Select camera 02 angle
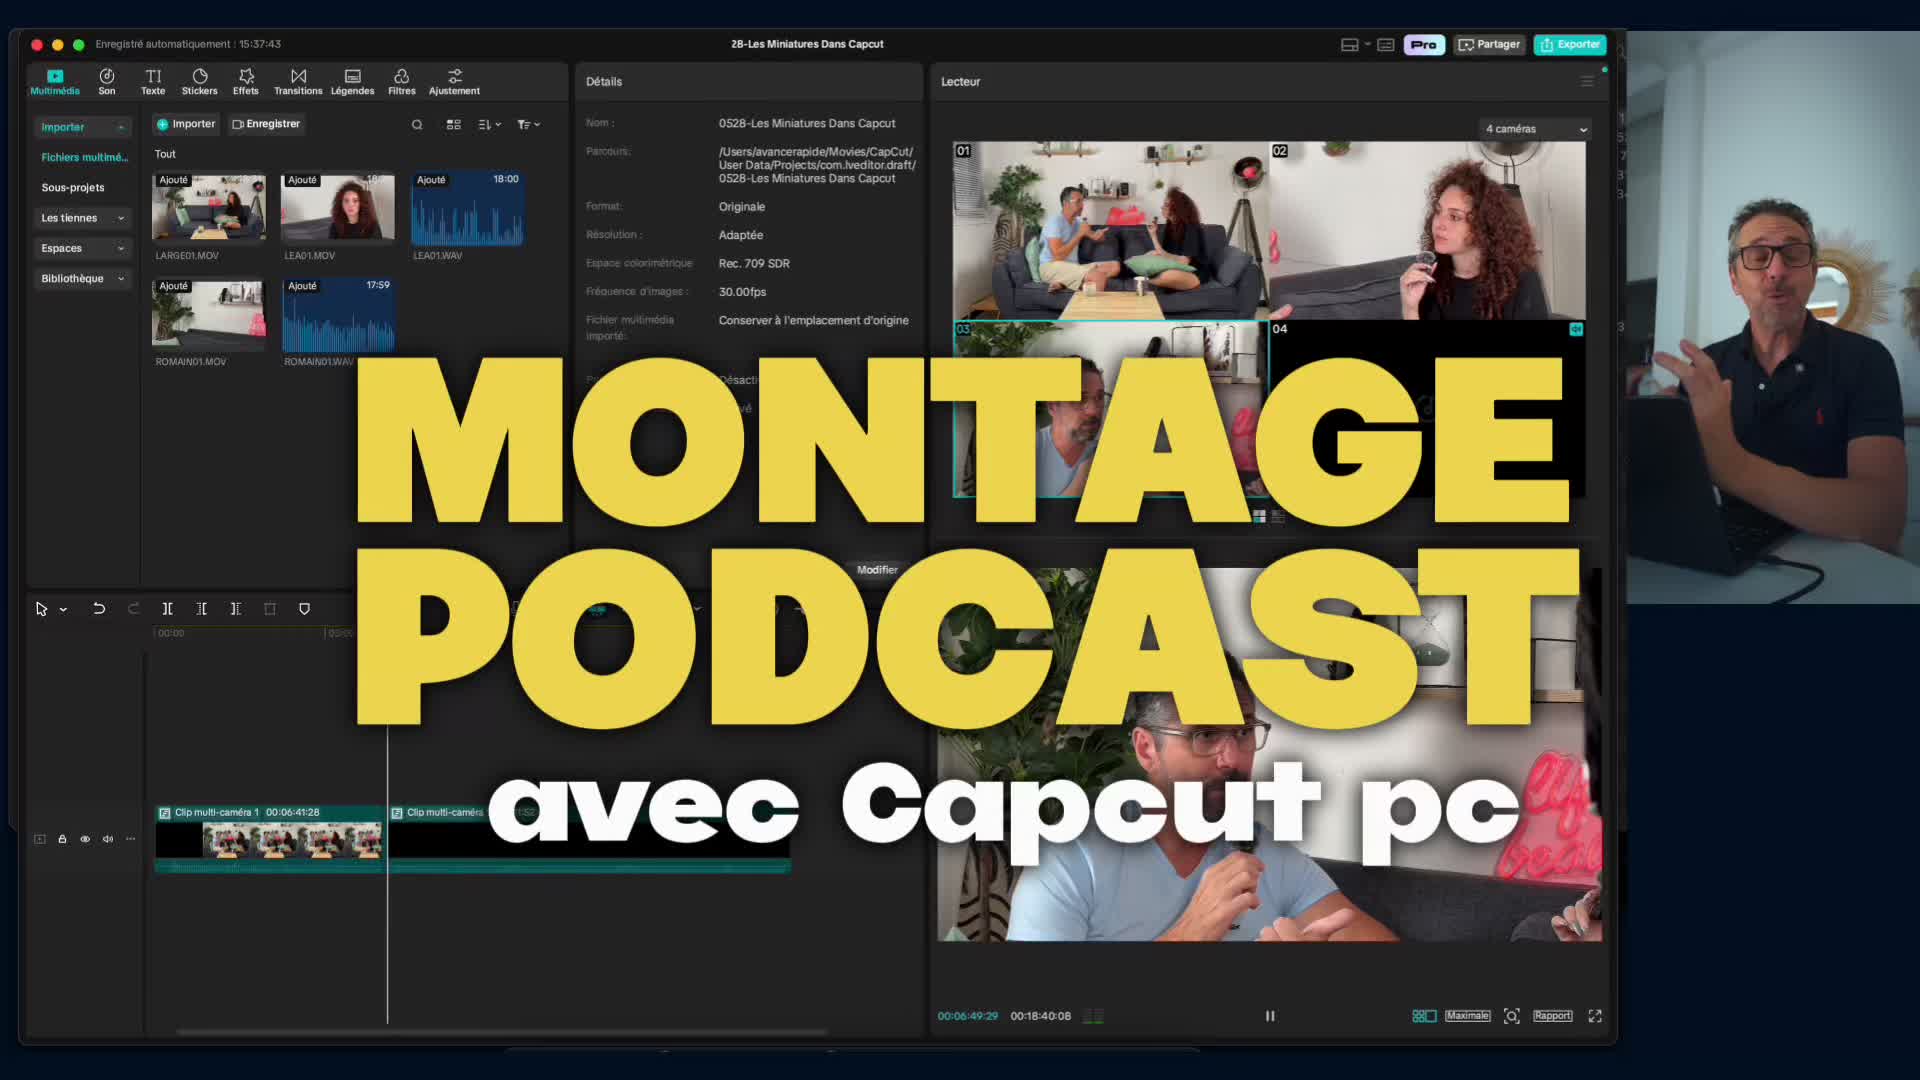Image resolution: width=1920 pixels, height=1080 pixels. coord(1428,231)
